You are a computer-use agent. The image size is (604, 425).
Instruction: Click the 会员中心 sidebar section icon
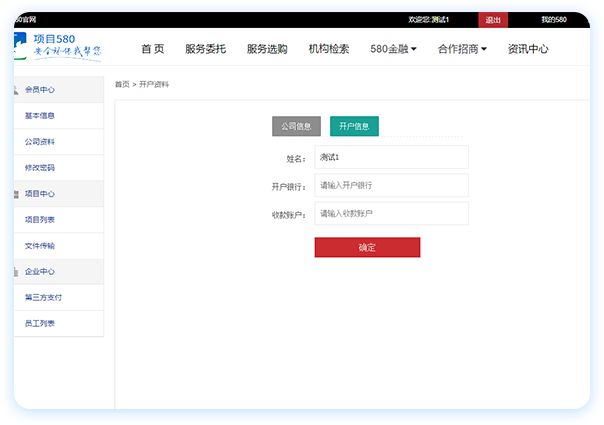(16, 90)
